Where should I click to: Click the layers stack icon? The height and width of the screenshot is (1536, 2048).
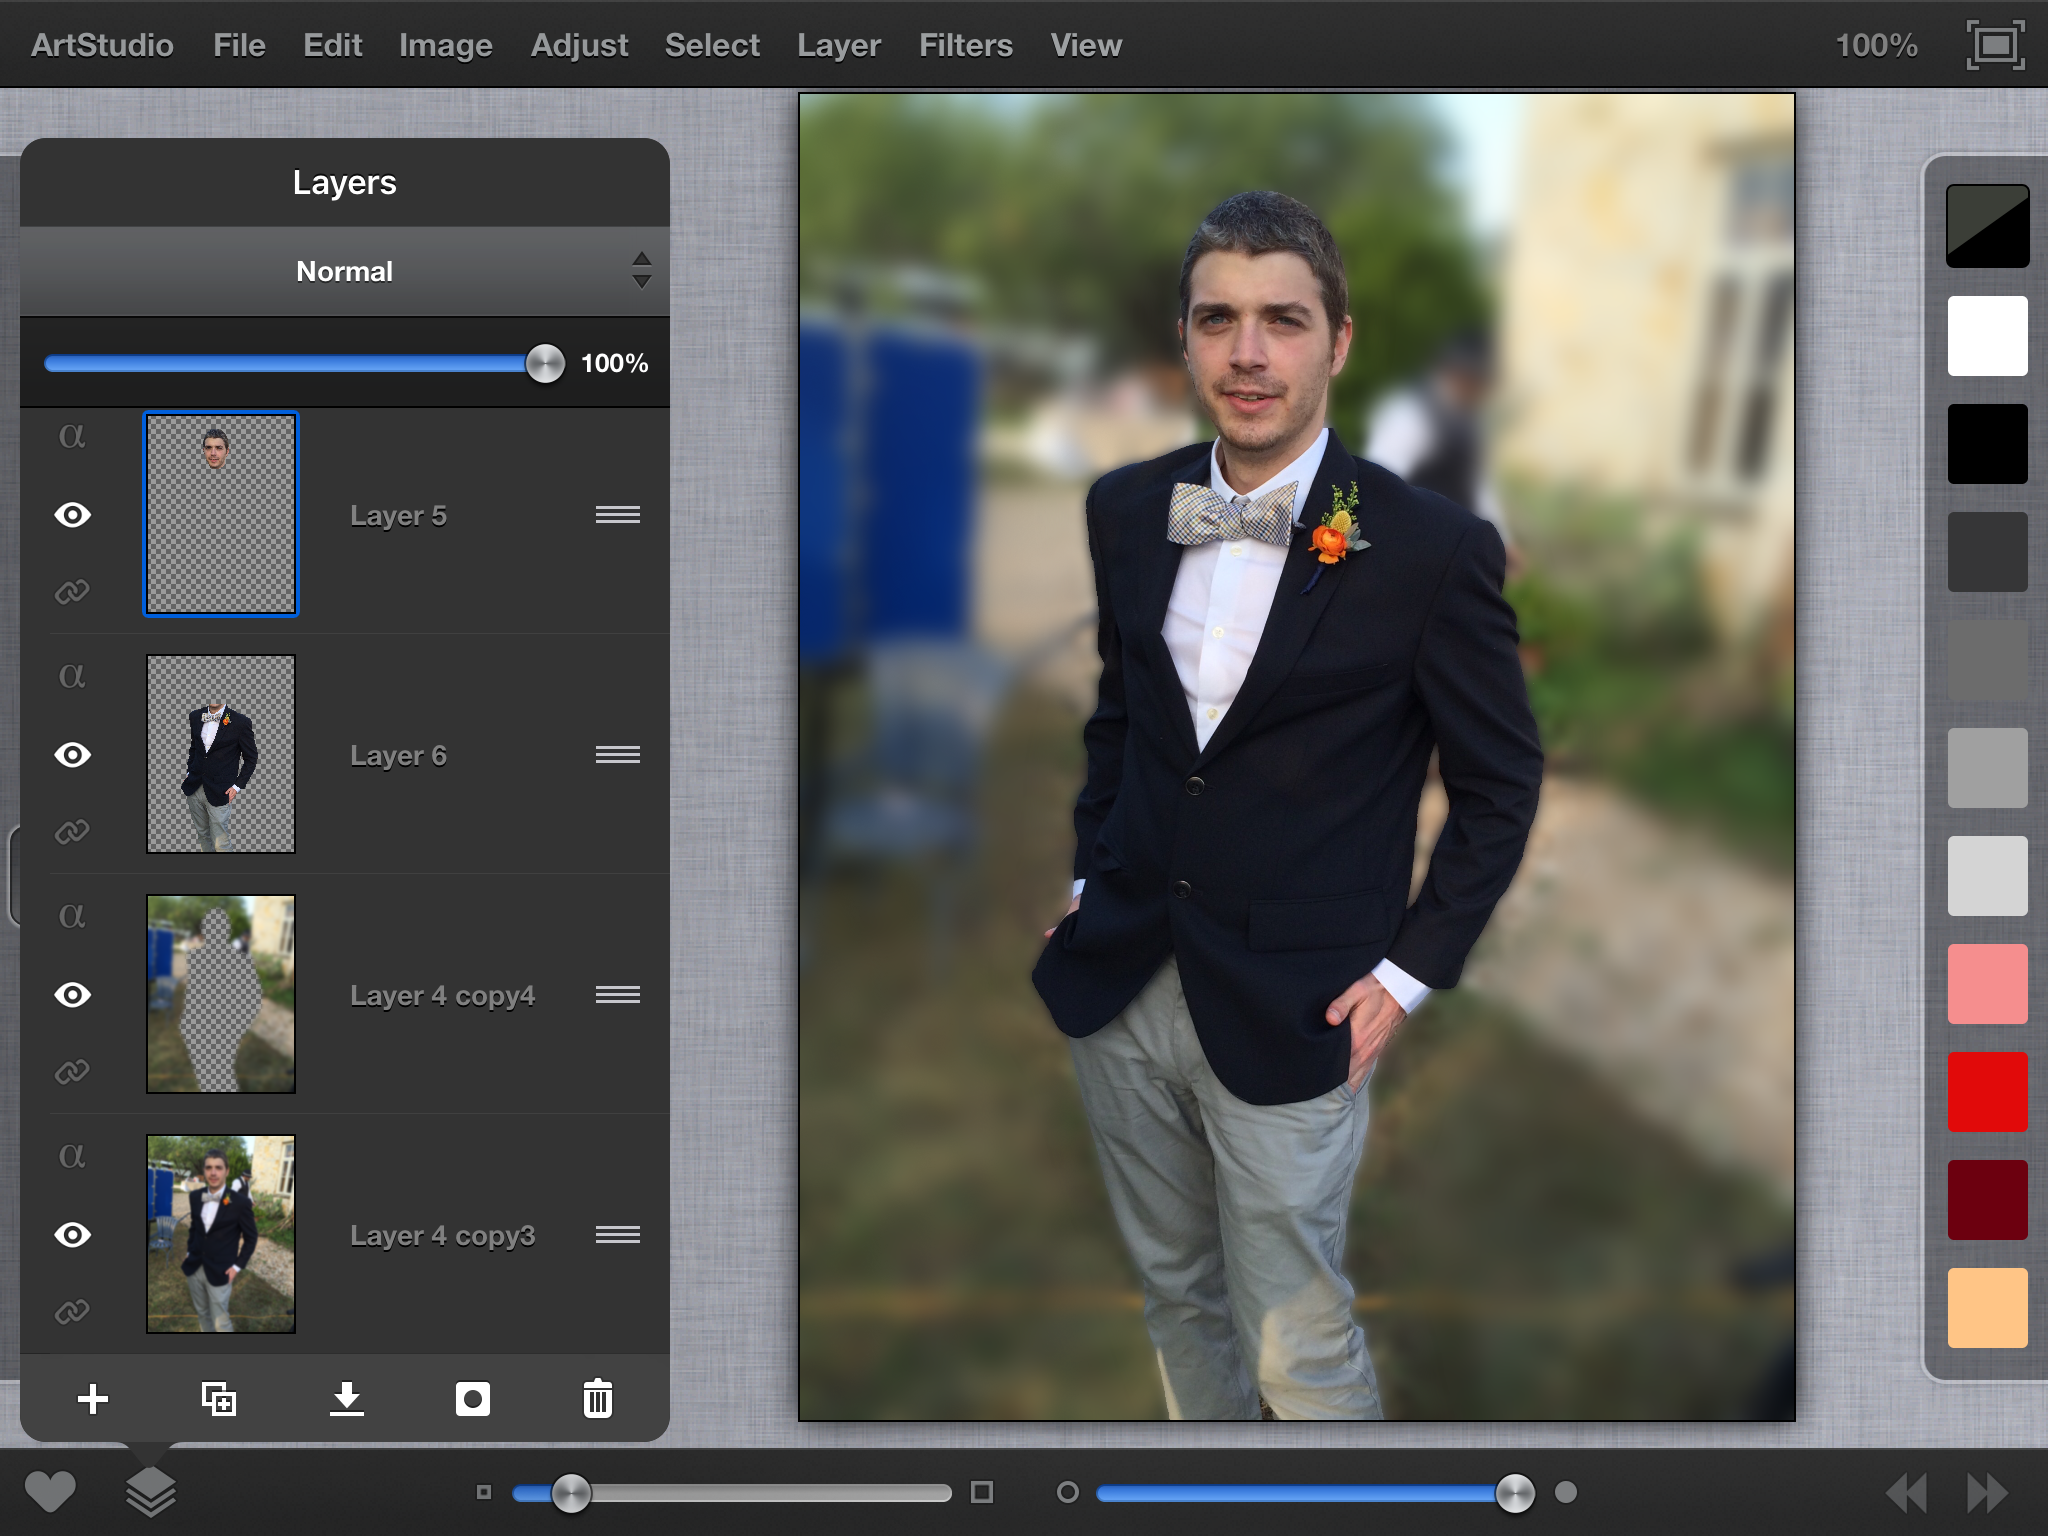click(150, 1492)
